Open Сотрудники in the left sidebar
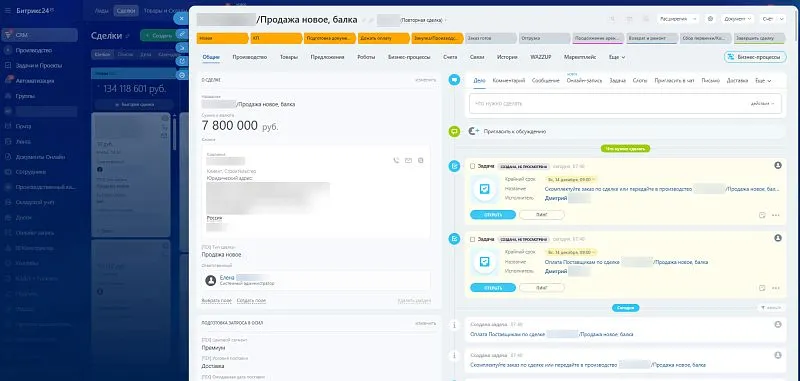Viewport: 800px width, 381px height. 31,172
